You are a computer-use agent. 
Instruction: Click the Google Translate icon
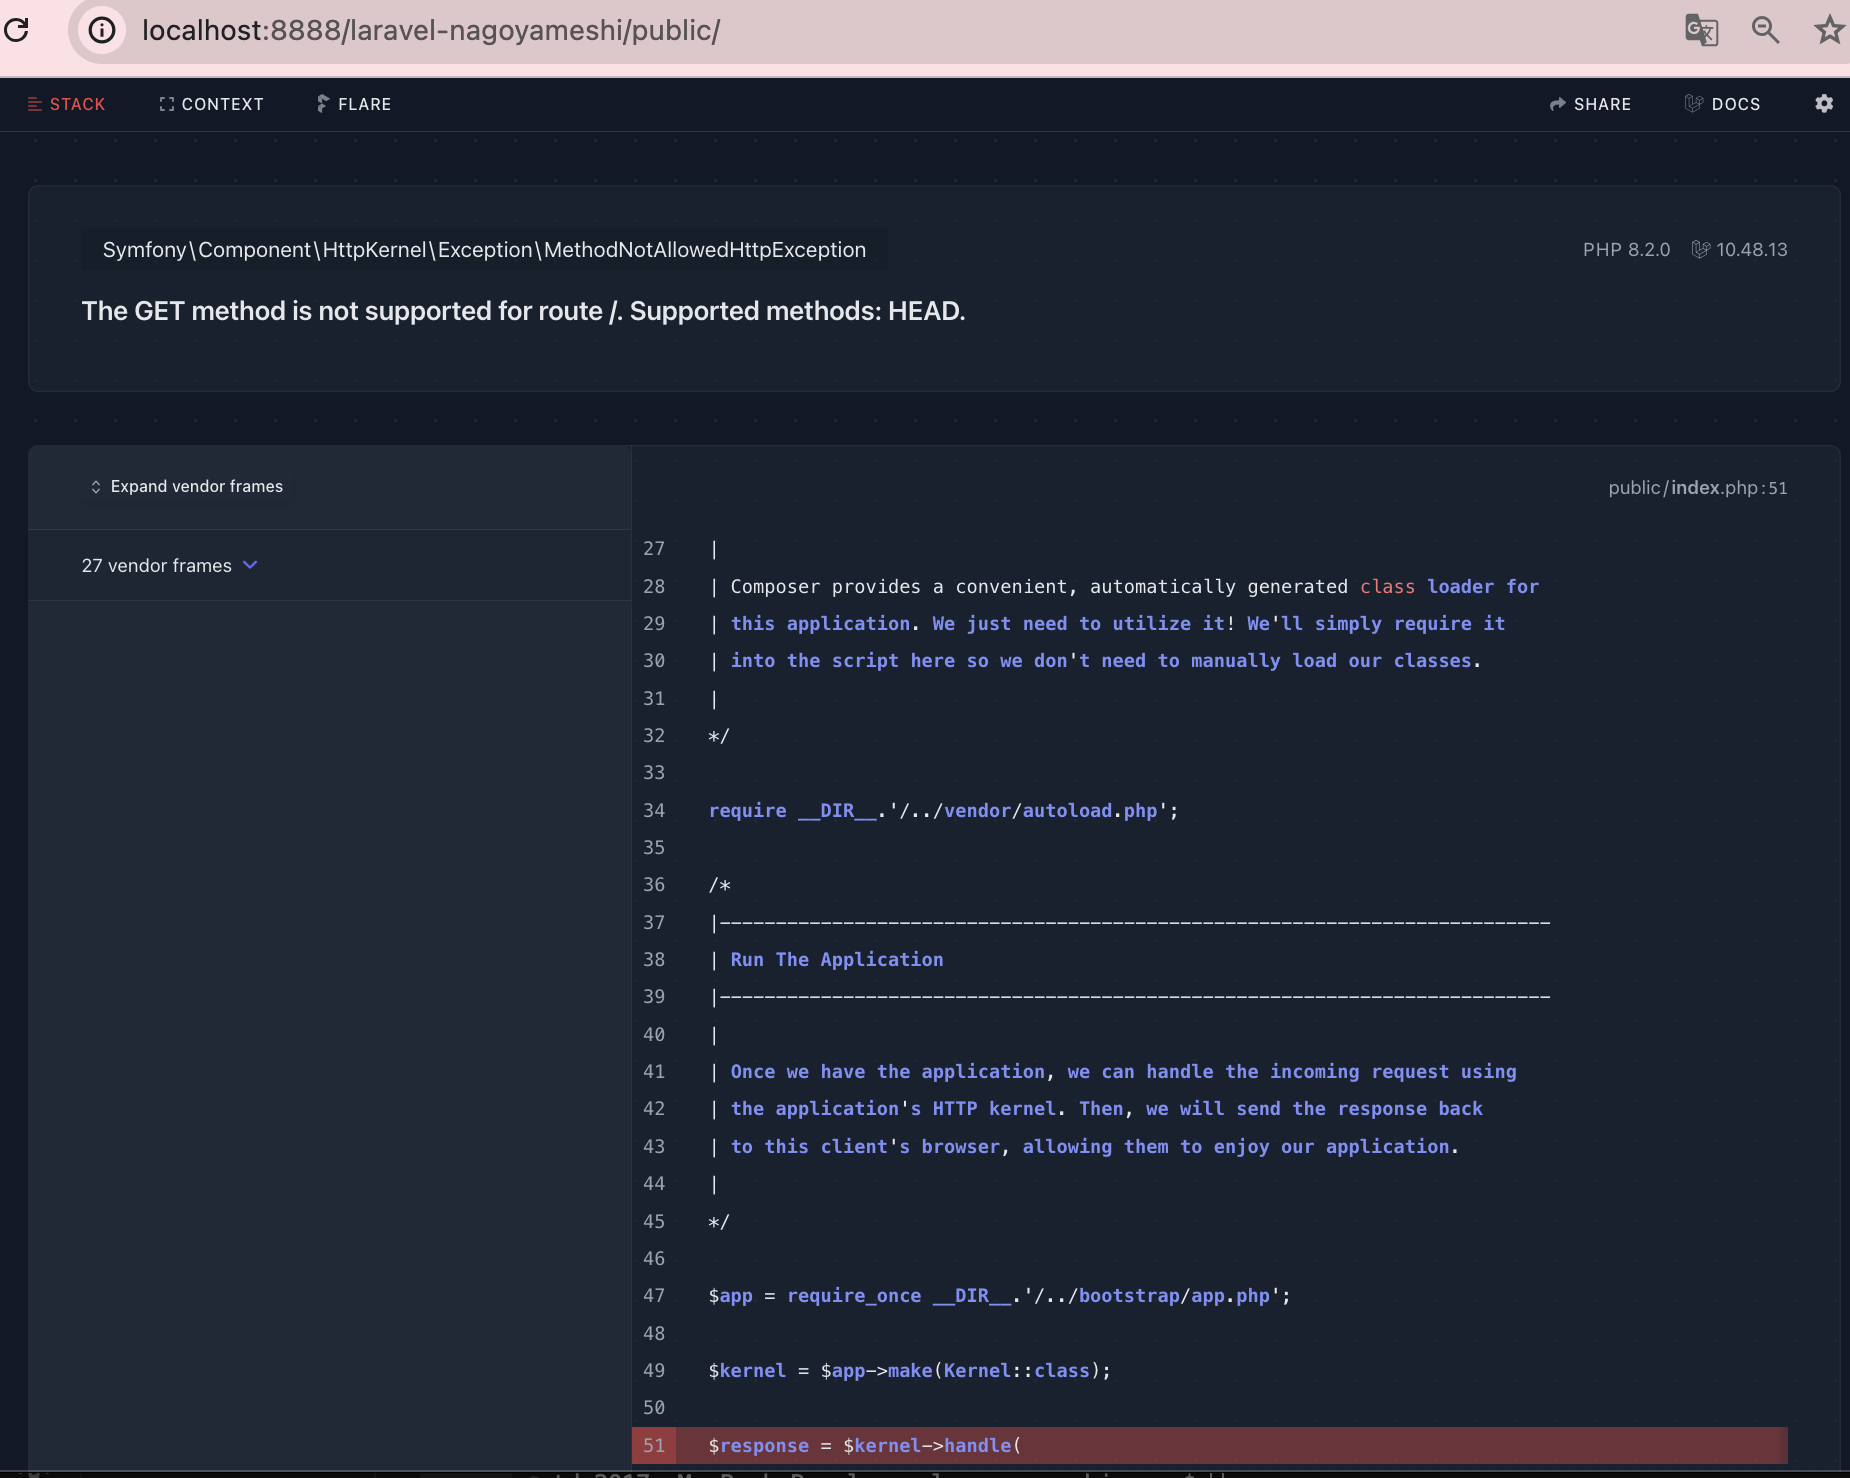click(1701, 30)
